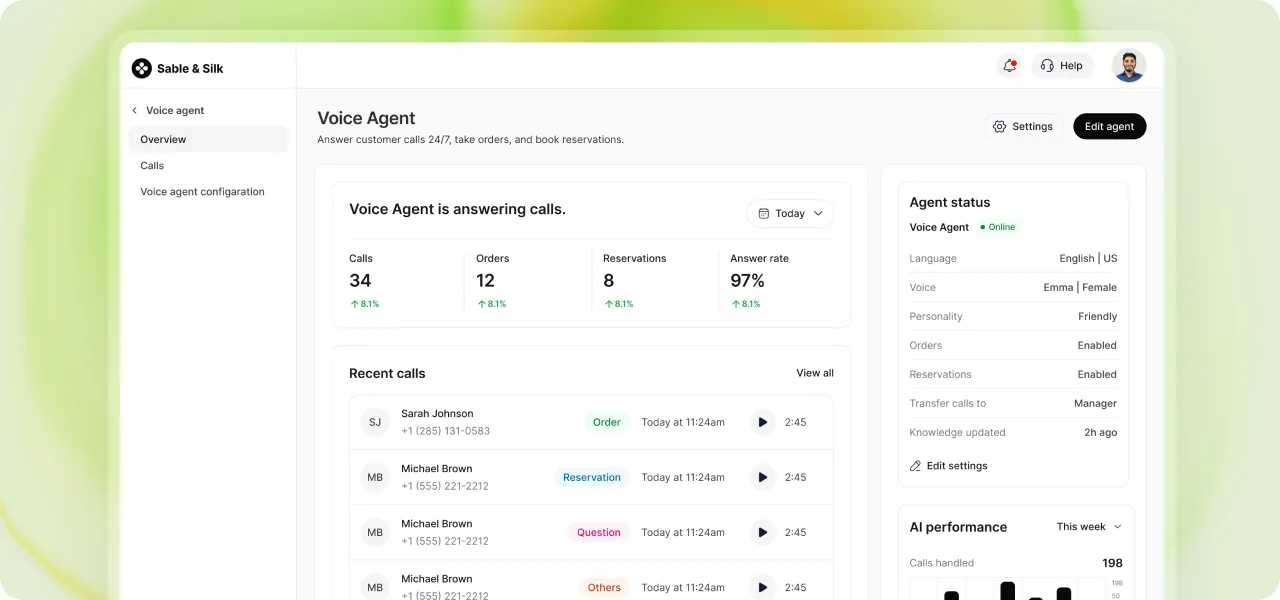Play the Reservation call recording

(x=763, y=477)
